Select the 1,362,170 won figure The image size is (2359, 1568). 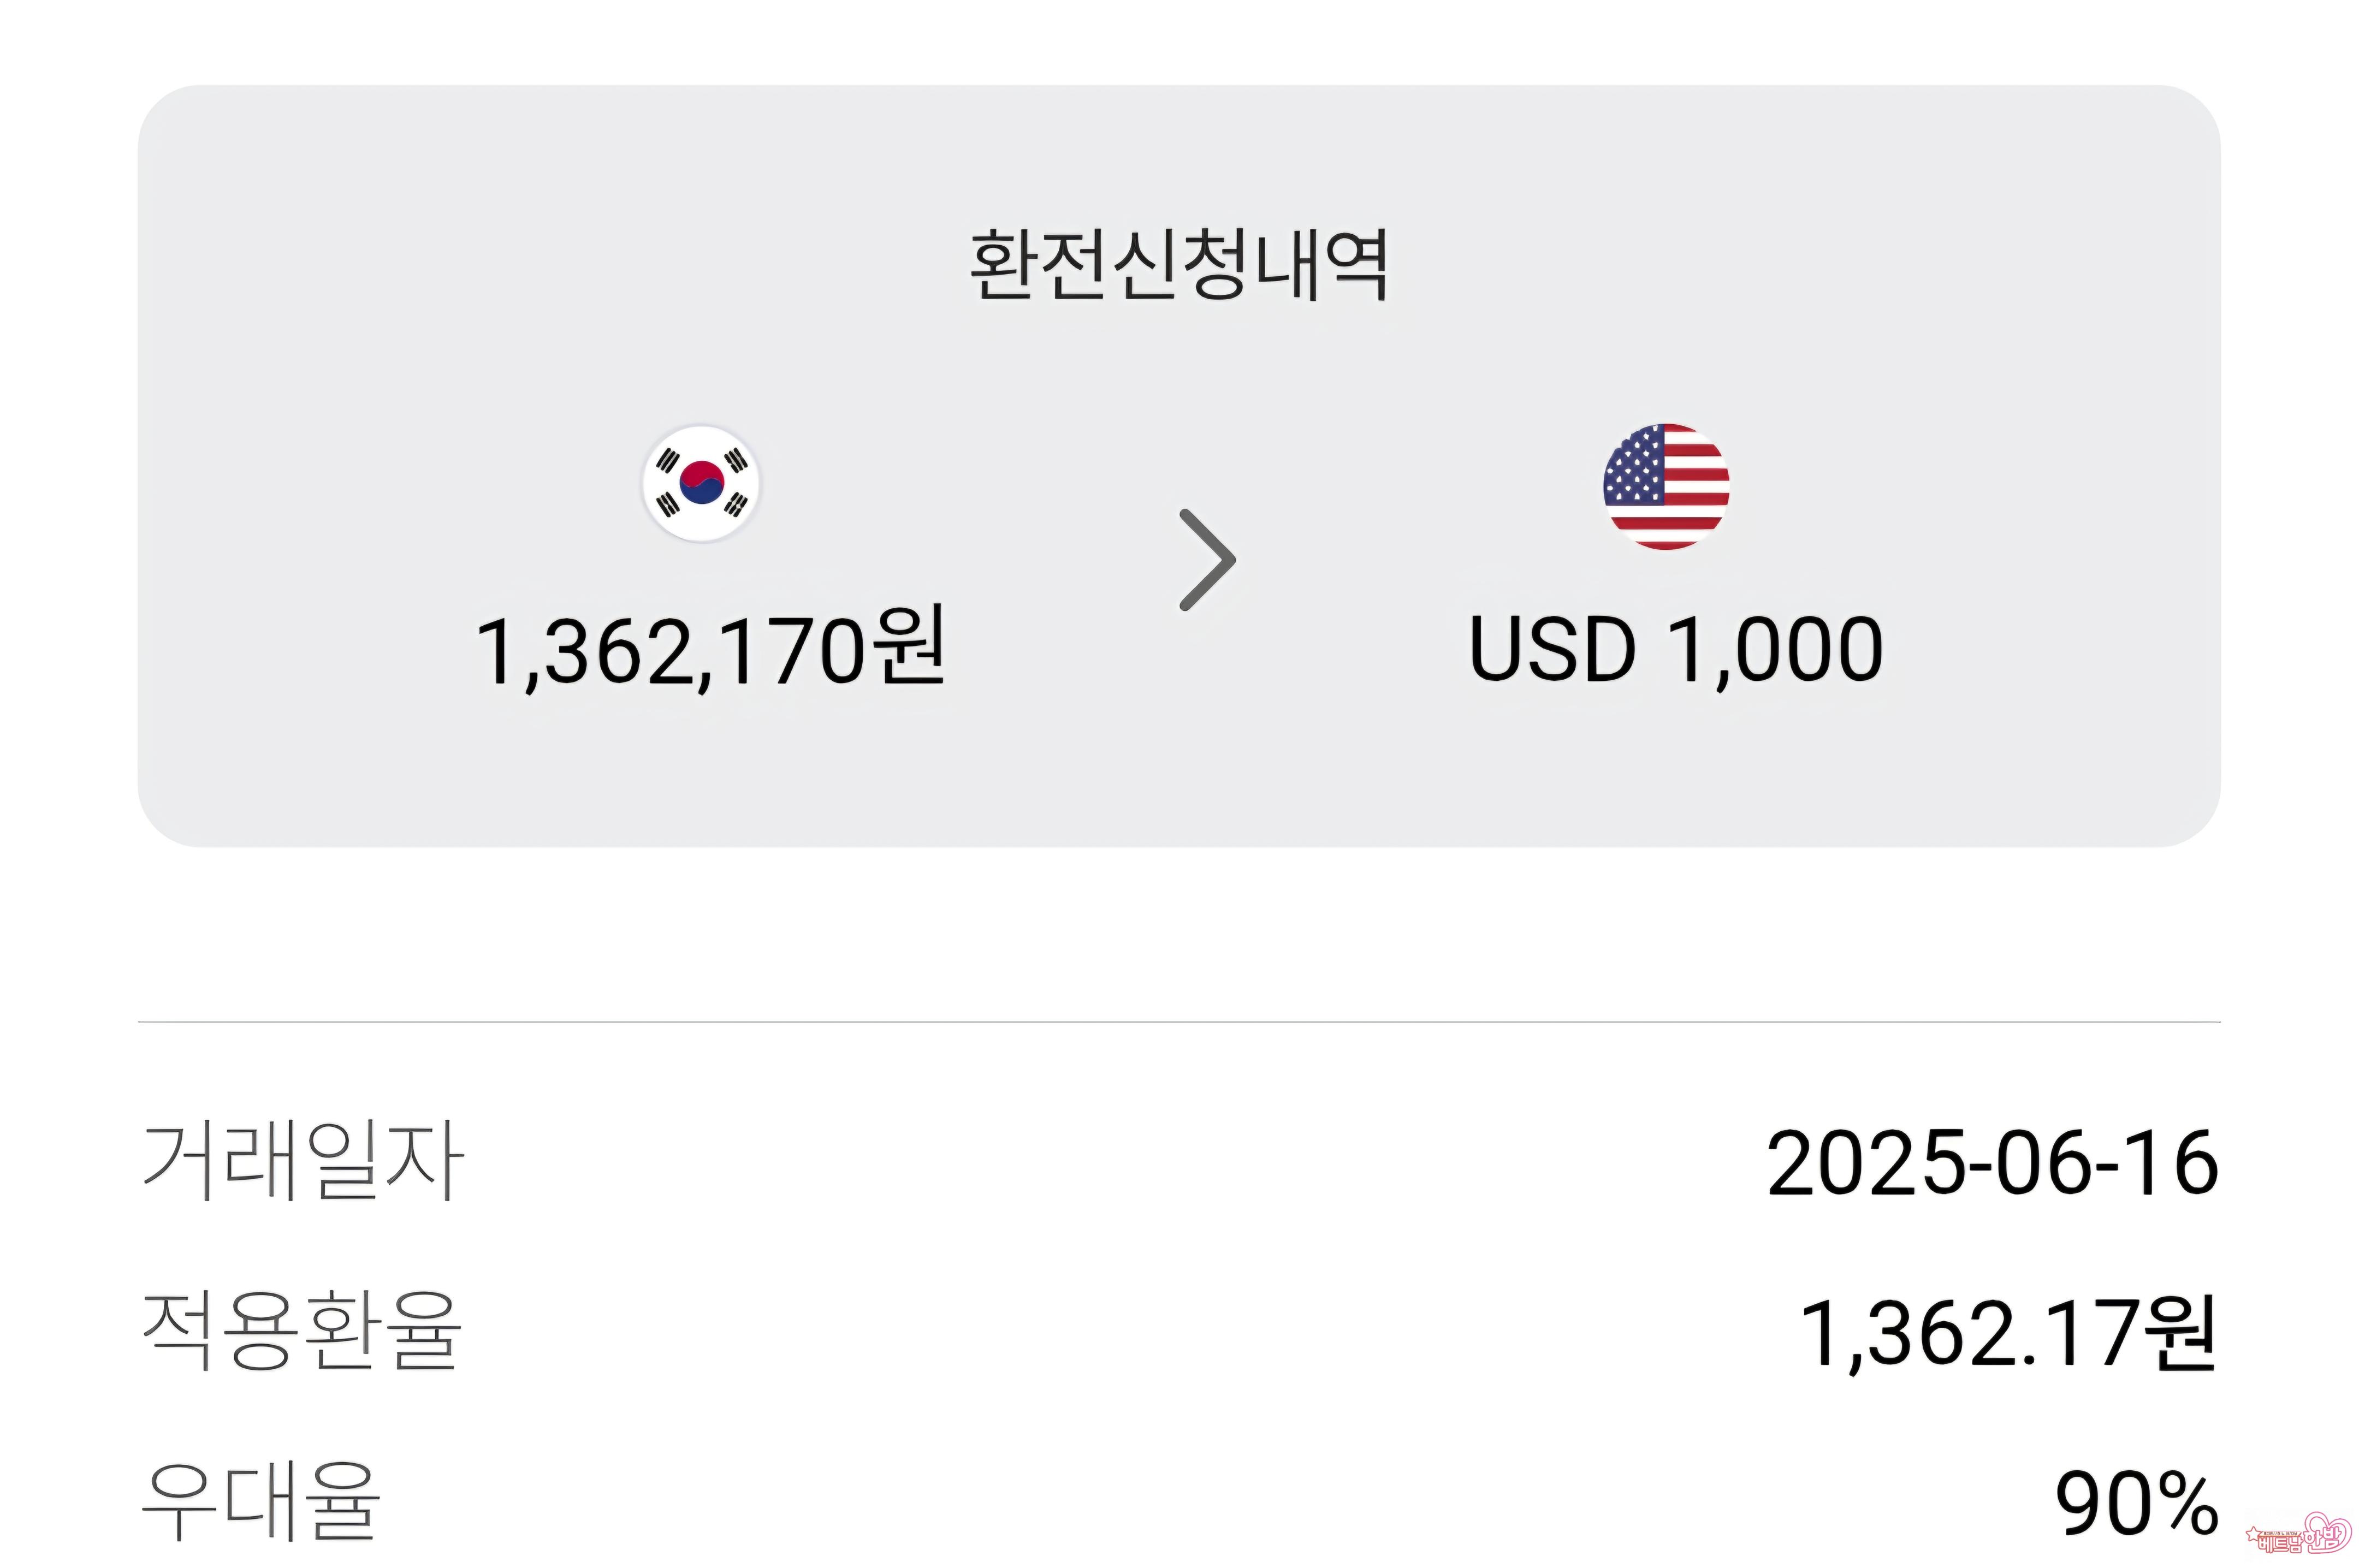[670, 652]
